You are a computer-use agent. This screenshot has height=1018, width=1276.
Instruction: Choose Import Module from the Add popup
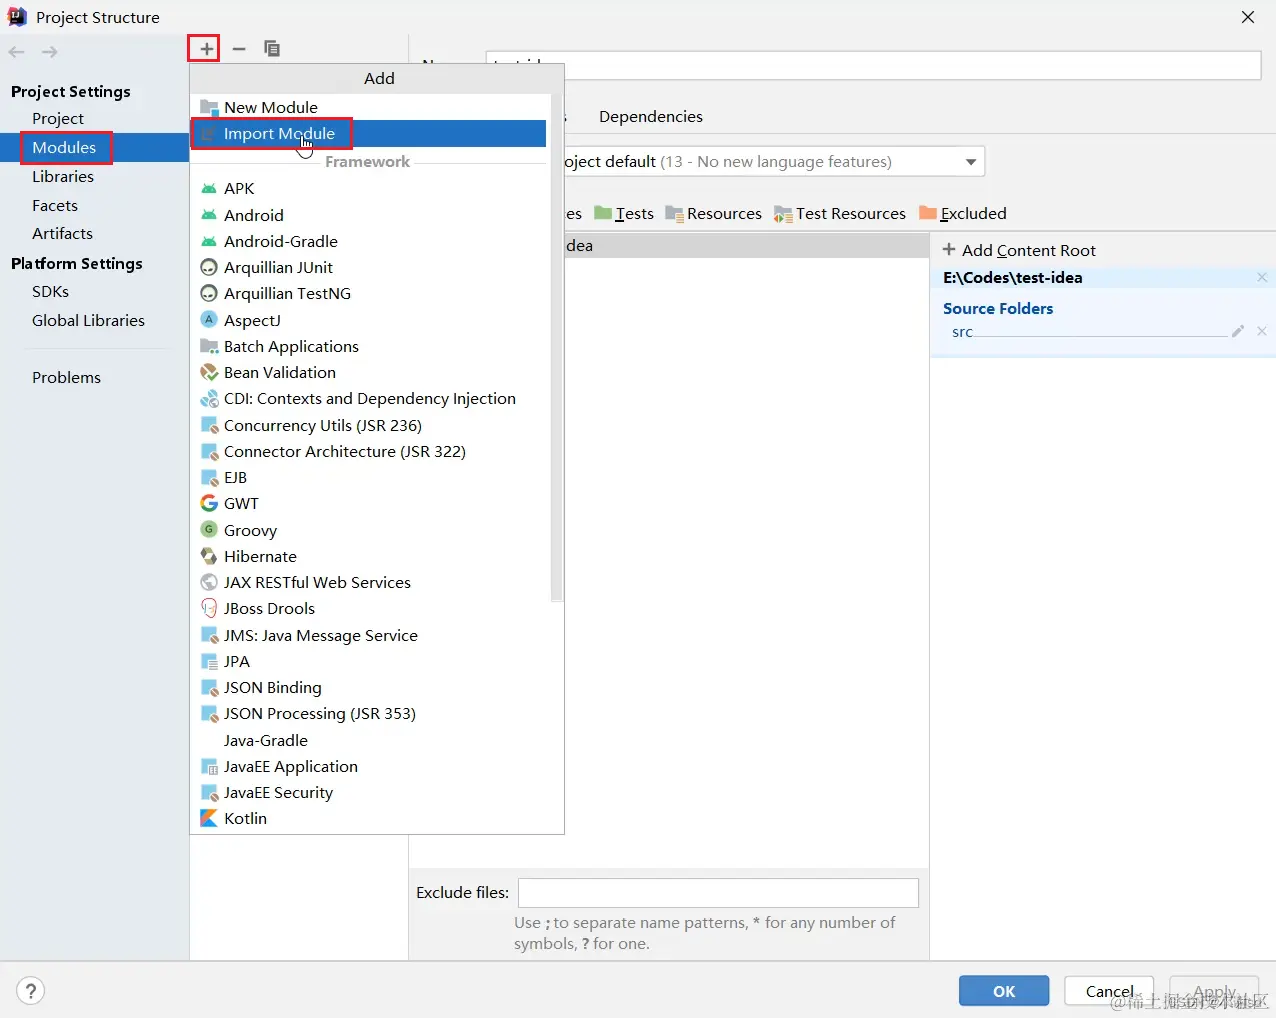tap(368, 133)
